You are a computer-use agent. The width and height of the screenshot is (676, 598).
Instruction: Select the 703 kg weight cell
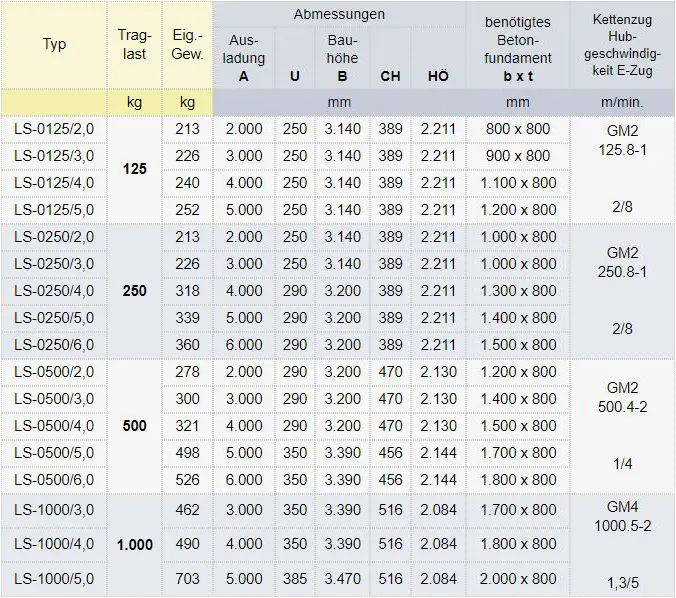click(x=188, y=578)
